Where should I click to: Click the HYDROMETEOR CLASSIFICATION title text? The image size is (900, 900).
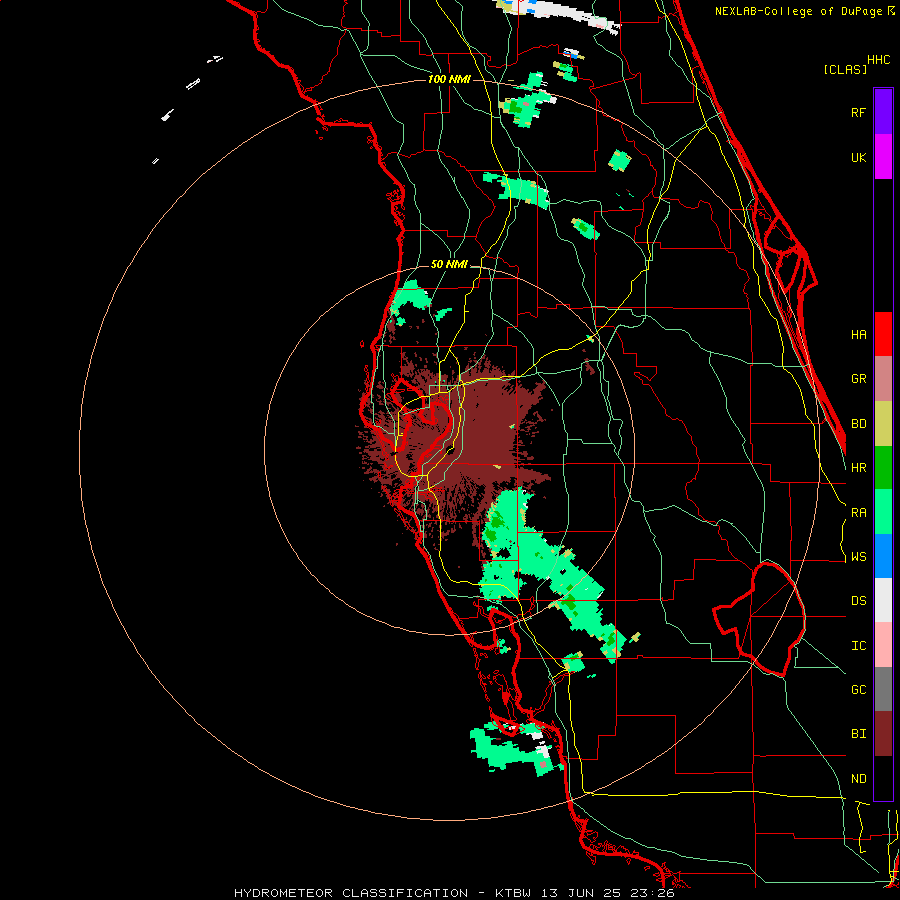351,893
